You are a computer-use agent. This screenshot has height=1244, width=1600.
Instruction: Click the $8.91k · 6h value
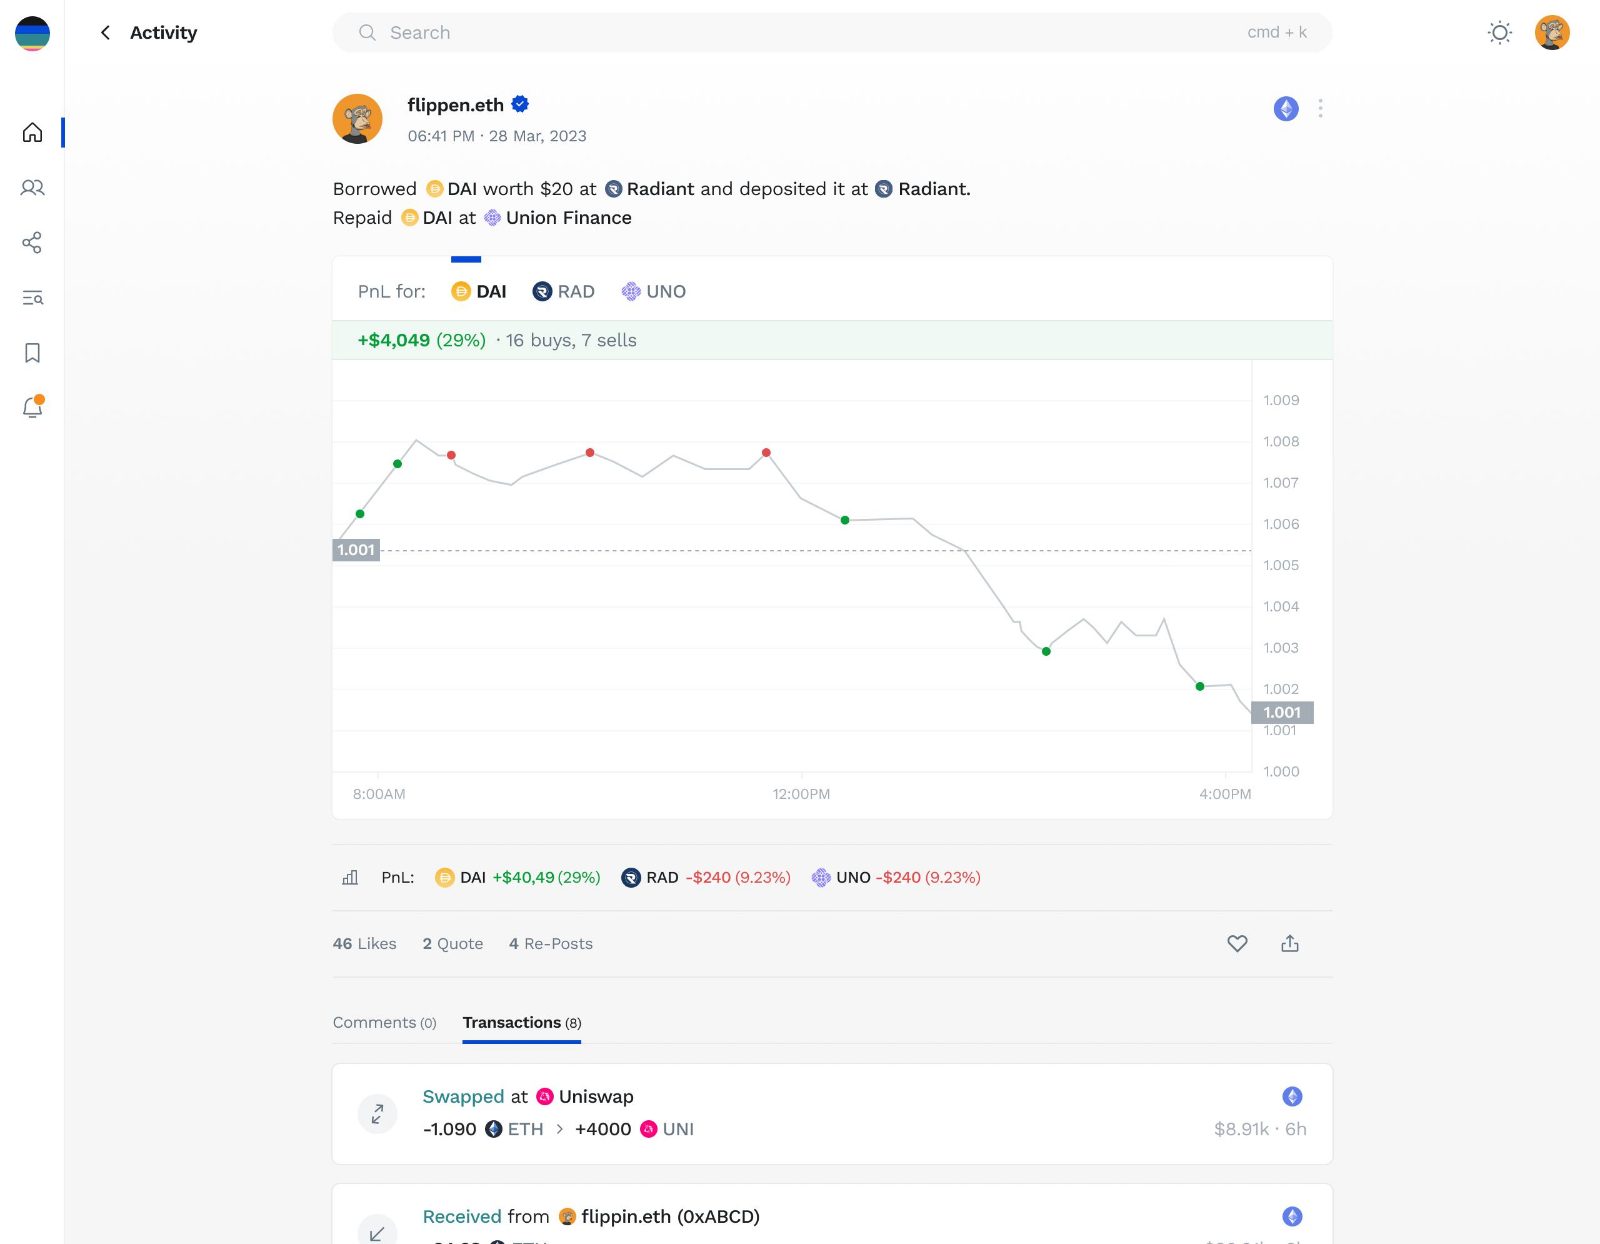point(1260,1129)
